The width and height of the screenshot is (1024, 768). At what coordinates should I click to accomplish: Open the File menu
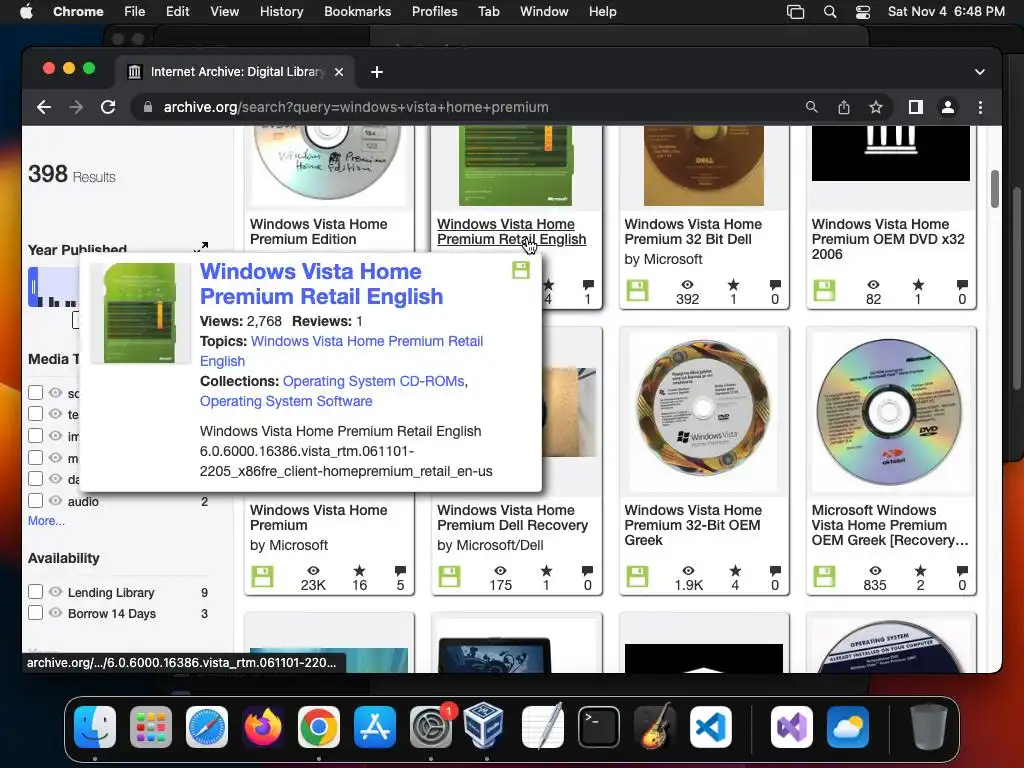tap(135, 12)
